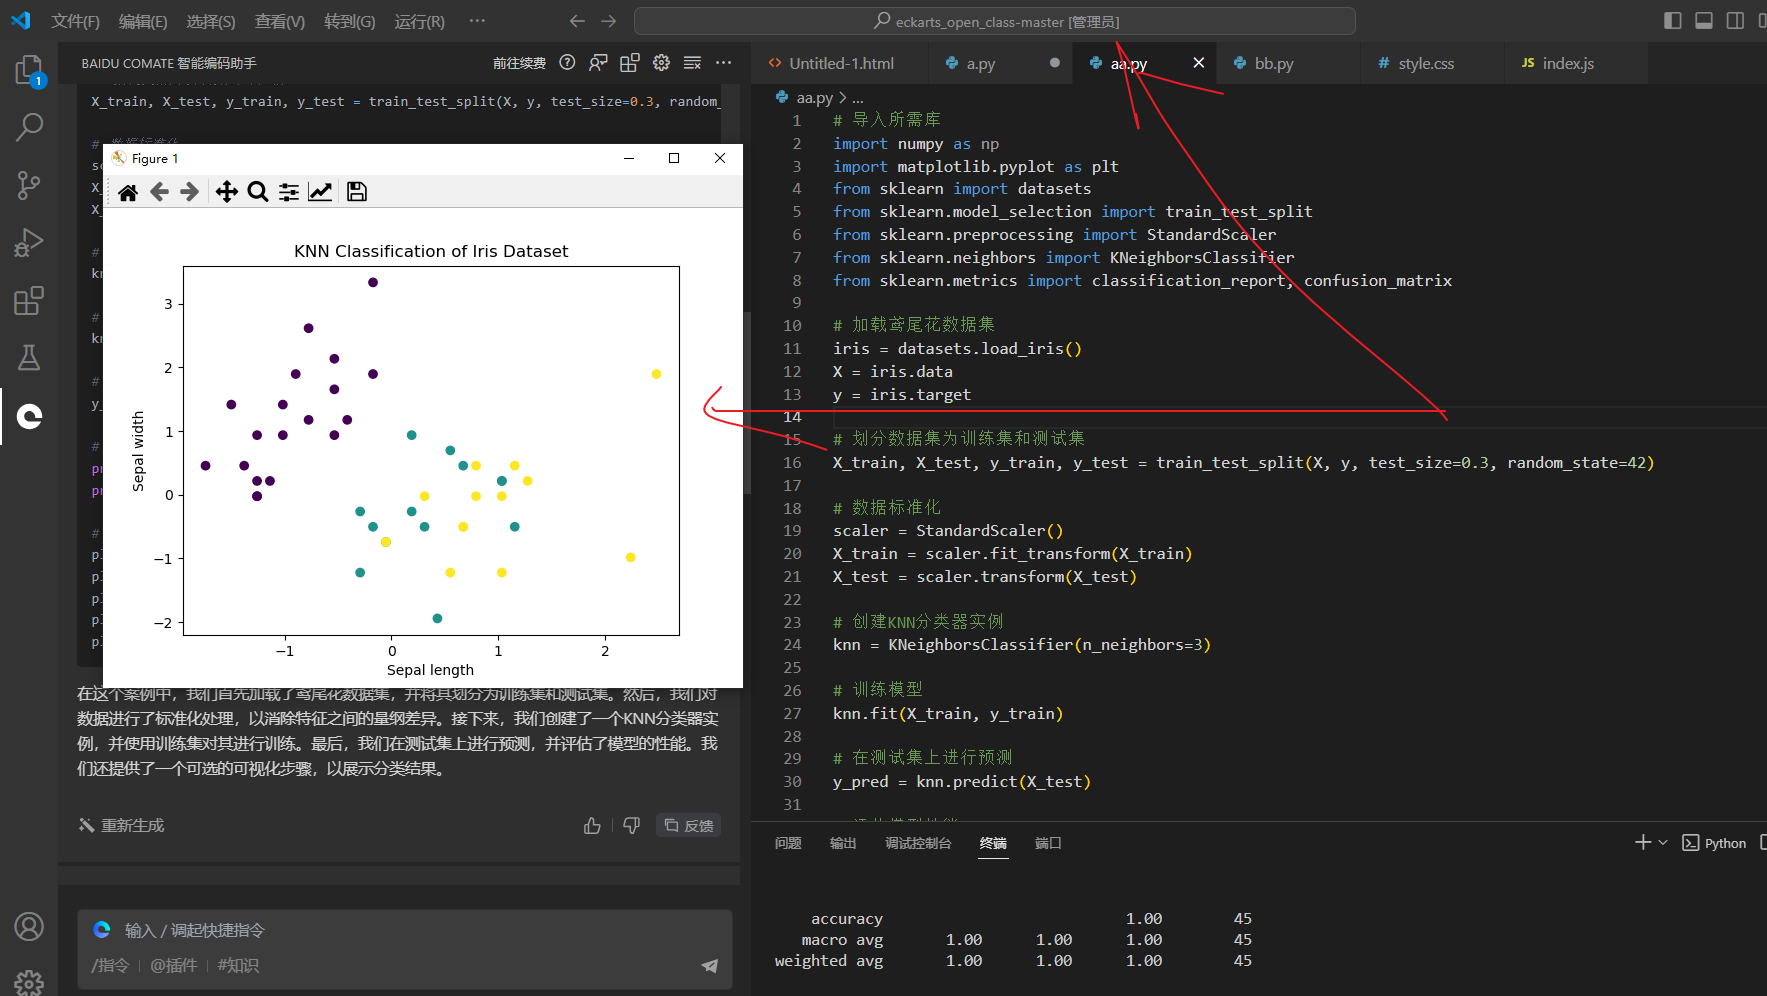Image resolution: width=1767 pixels, height=996 pixels.
Task: Open the 端口 panel tab
Action: [1048, 843]
